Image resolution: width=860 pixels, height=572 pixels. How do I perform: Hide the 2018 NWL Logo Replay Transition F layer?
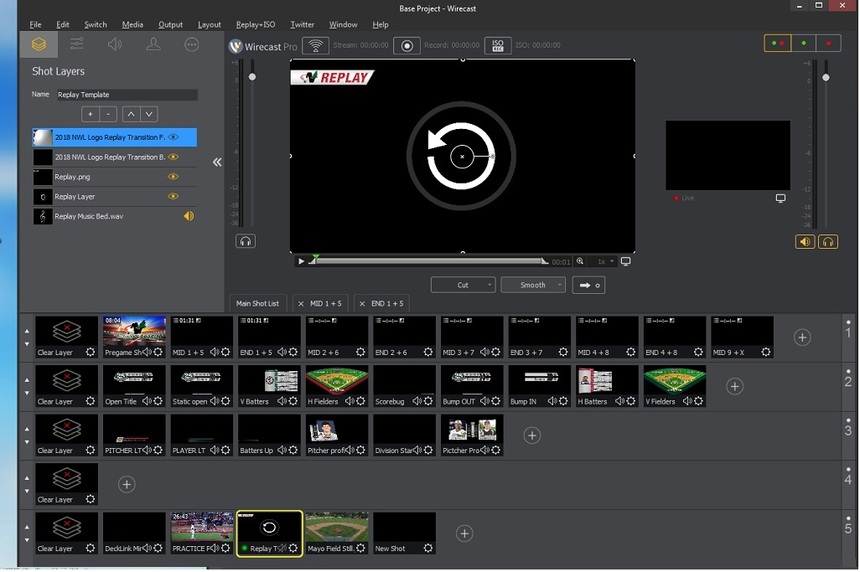coord(173,137)
